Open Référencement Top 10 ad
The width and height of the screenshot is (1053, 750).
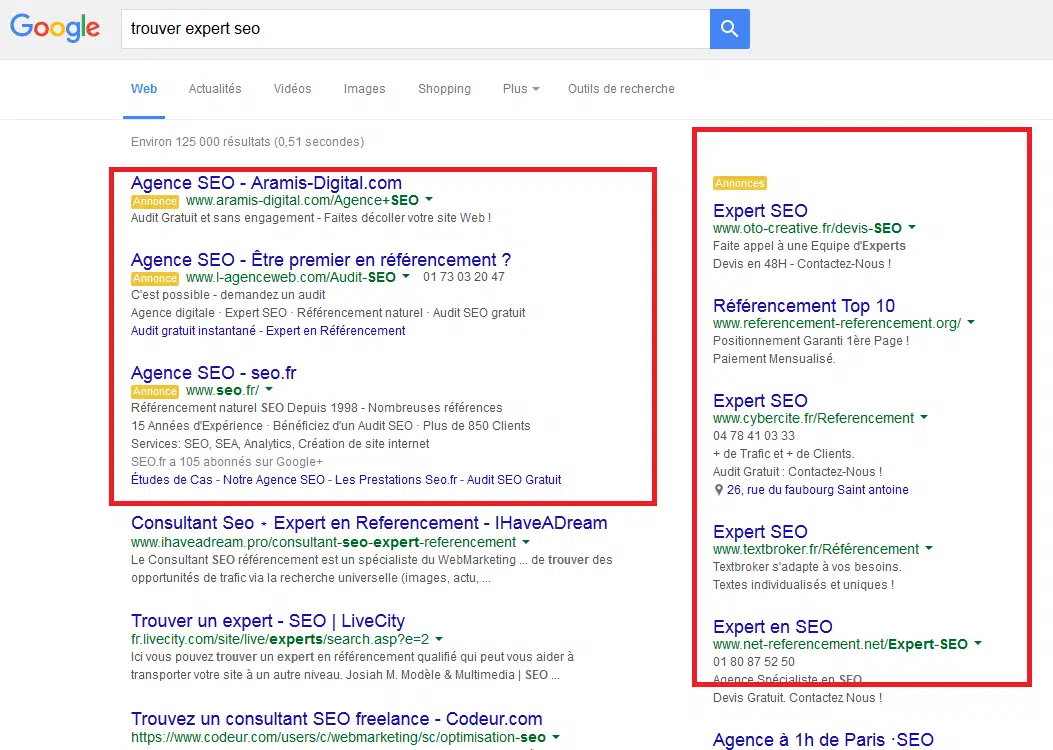pos(803,306)
